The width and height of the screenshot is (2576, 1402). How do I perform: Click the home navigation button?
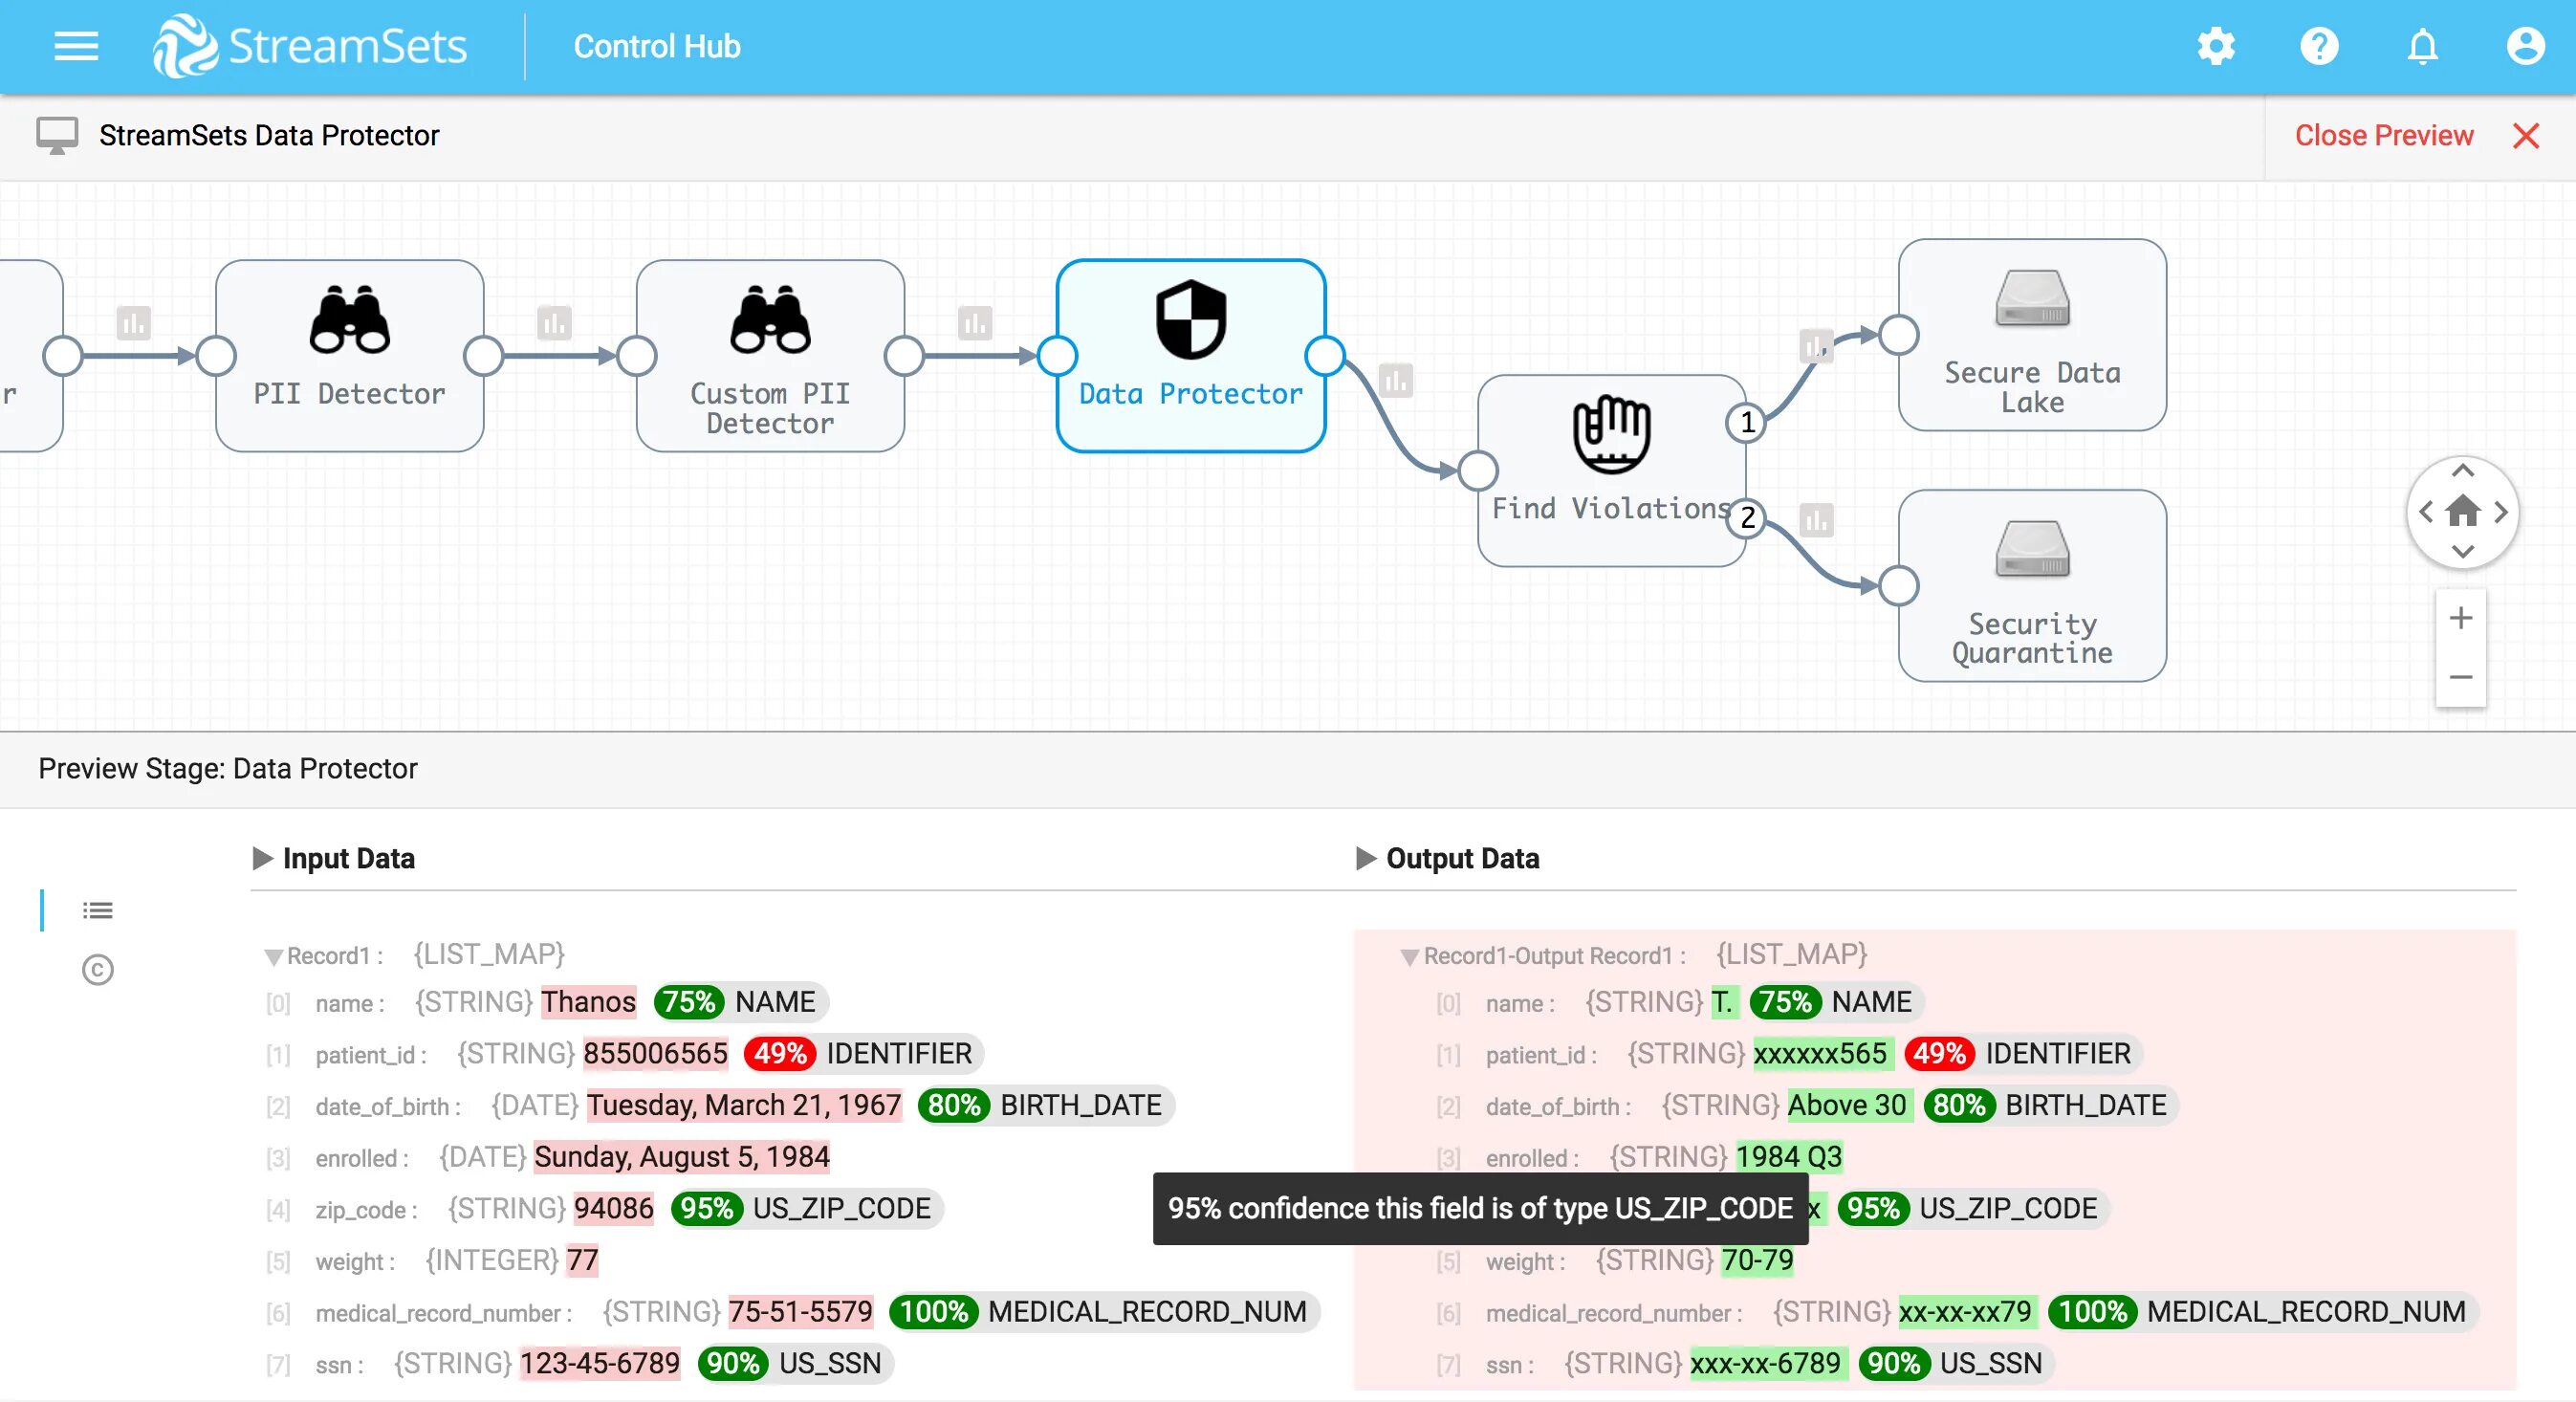2464,511
